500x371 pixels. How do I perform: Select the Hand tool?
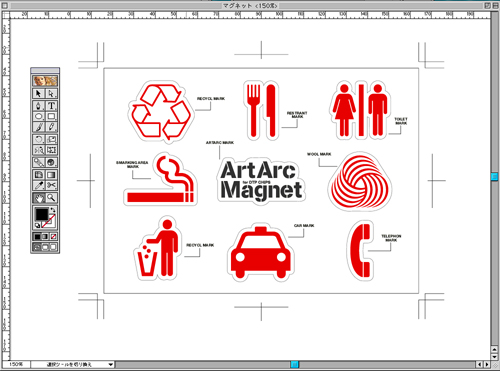pyautogui.click(x=39, y=198)
